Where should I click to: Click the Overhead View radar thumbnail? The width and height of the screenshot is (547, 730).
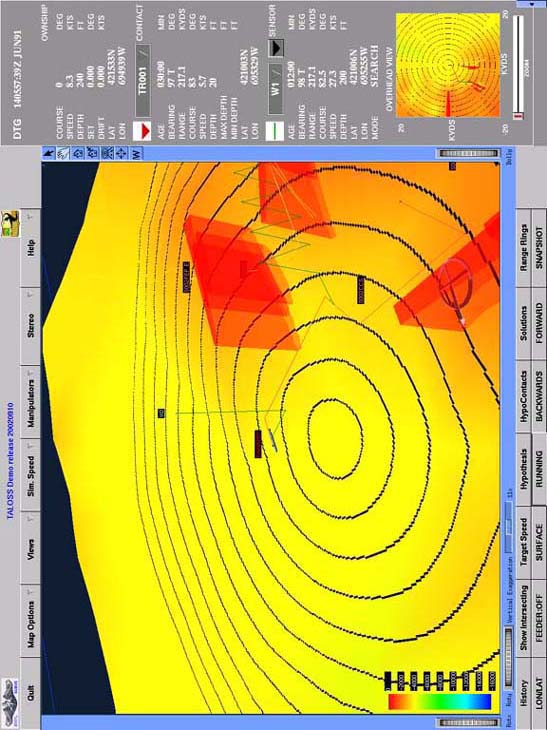pos(448,65)
